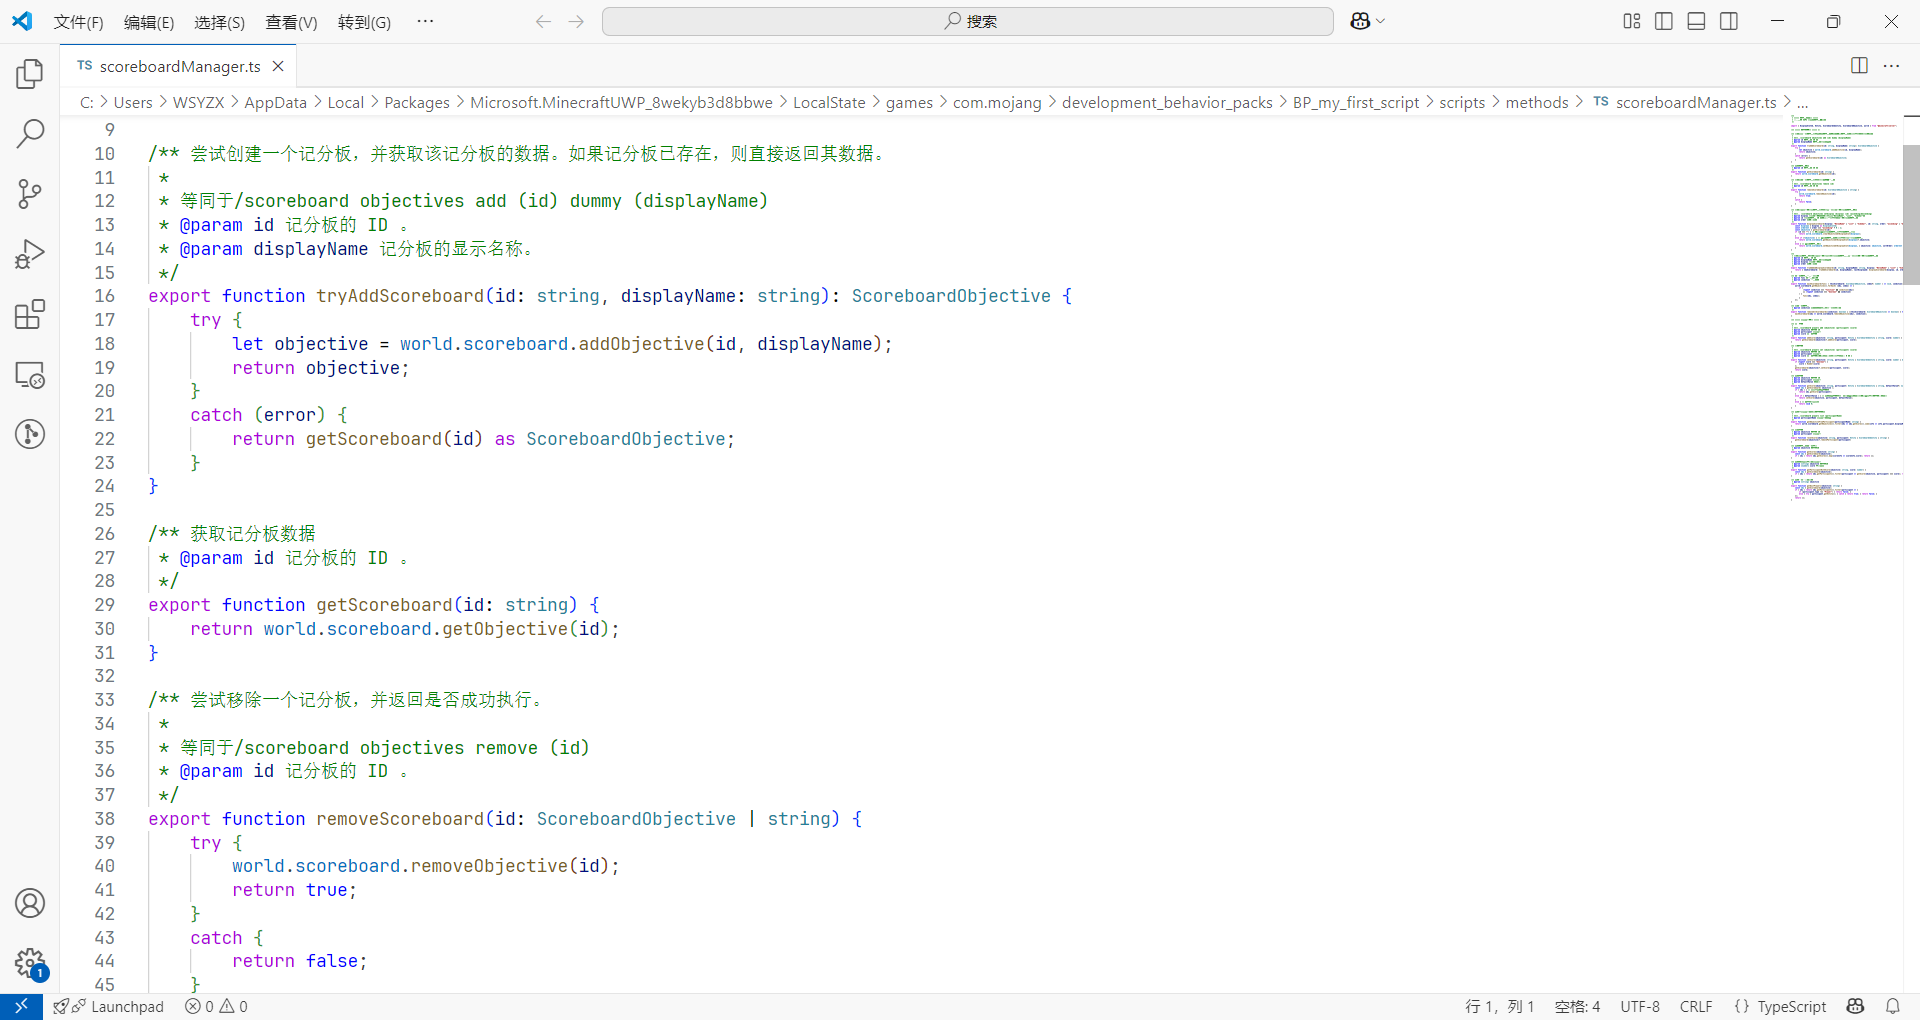
Task: Open the collapsed menu bar overflow (…)
Action: coord(425,21)
